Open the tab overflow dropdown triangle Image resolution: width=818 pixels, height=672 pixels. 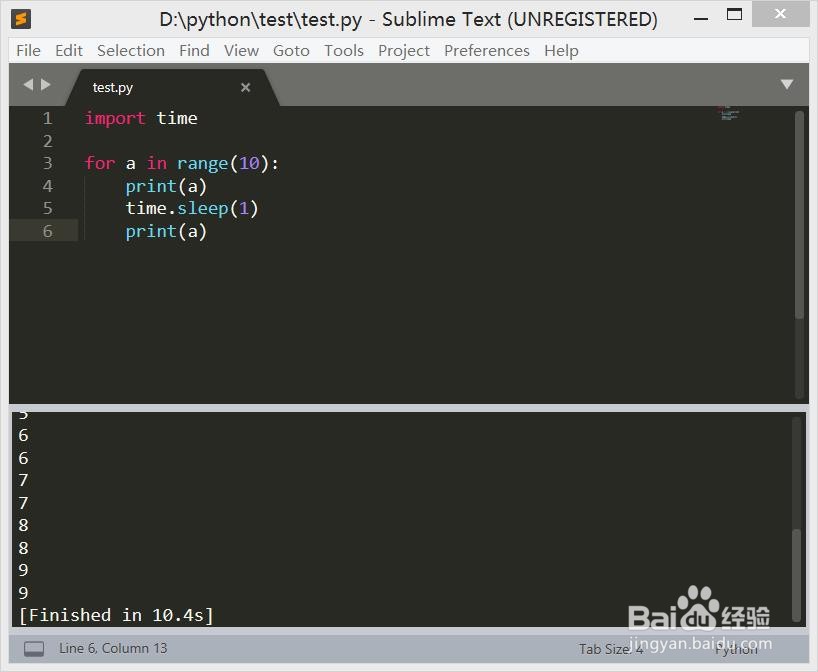(786, 84)
